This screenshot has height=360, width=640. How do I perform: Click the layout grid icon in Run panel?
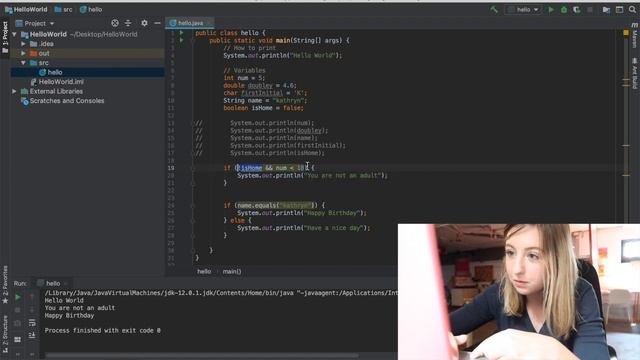click(18, 340)
